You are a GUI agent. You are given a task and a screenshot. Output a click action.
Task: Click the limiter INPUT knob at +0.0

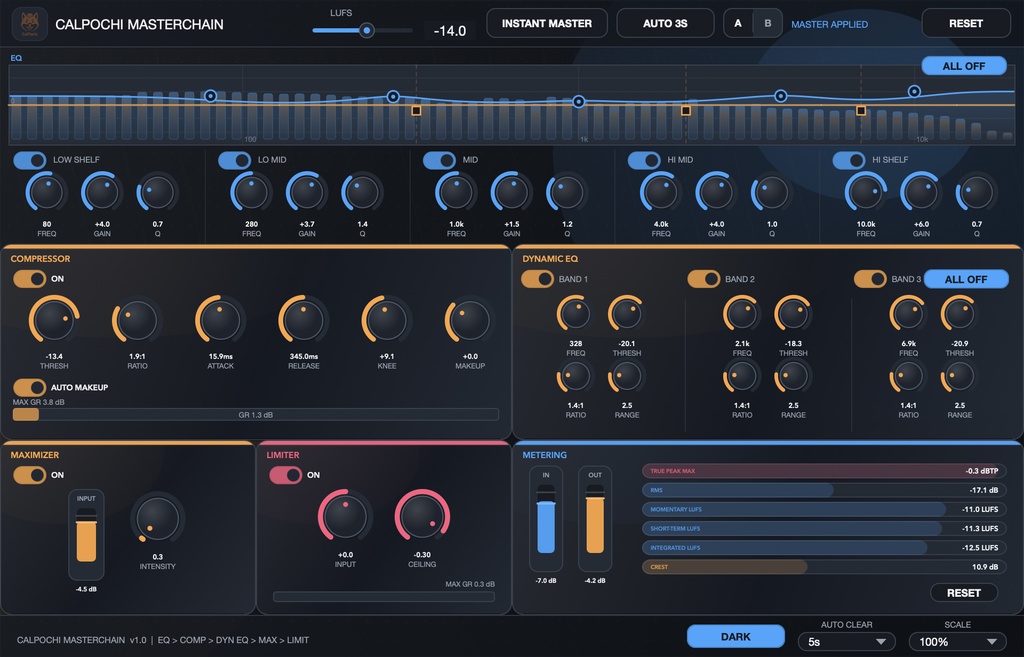click(345, 517)
